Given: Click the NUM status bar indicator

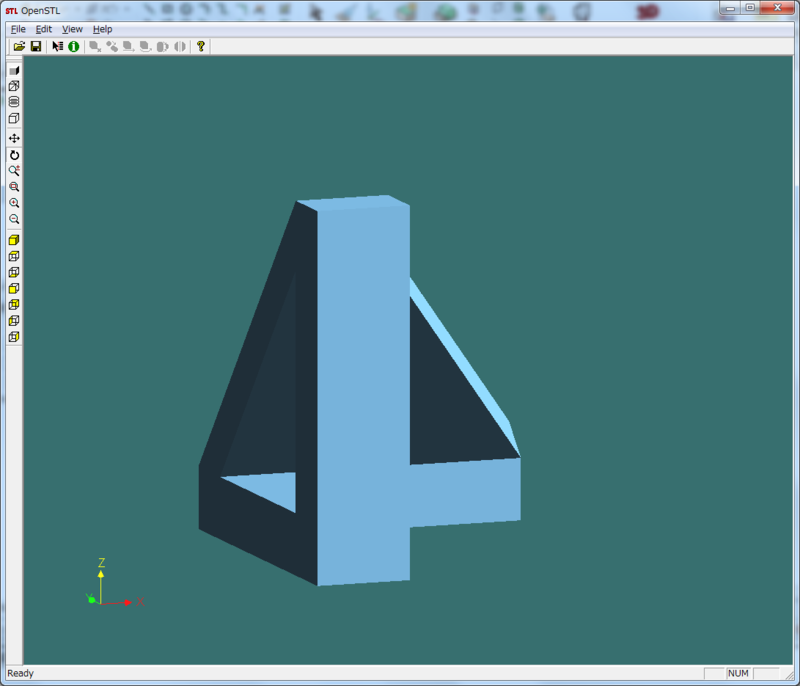Looking at the screenshot, I should (738, 673).
